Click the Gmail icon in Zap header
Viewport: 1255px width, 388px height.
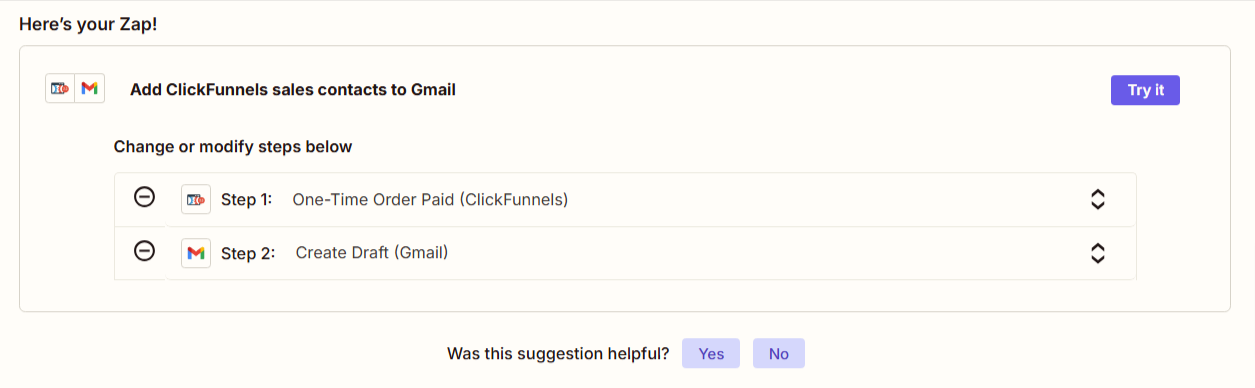tap(90, 89)
